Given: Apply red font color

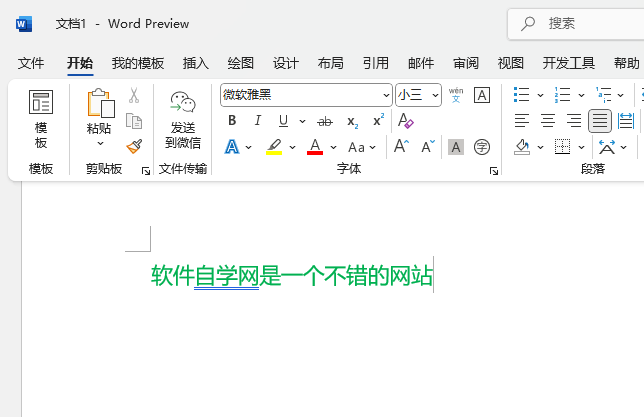Looking at the screenshot, I should pos(315,147).
